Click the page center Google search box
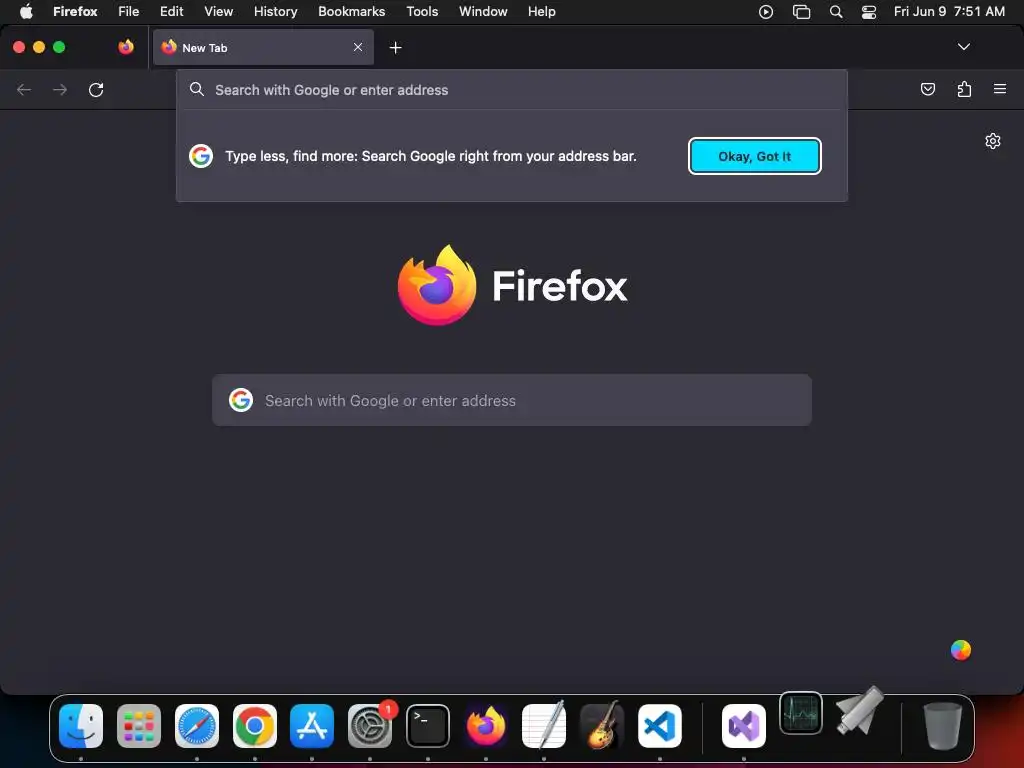 click(x=511, y=400)
